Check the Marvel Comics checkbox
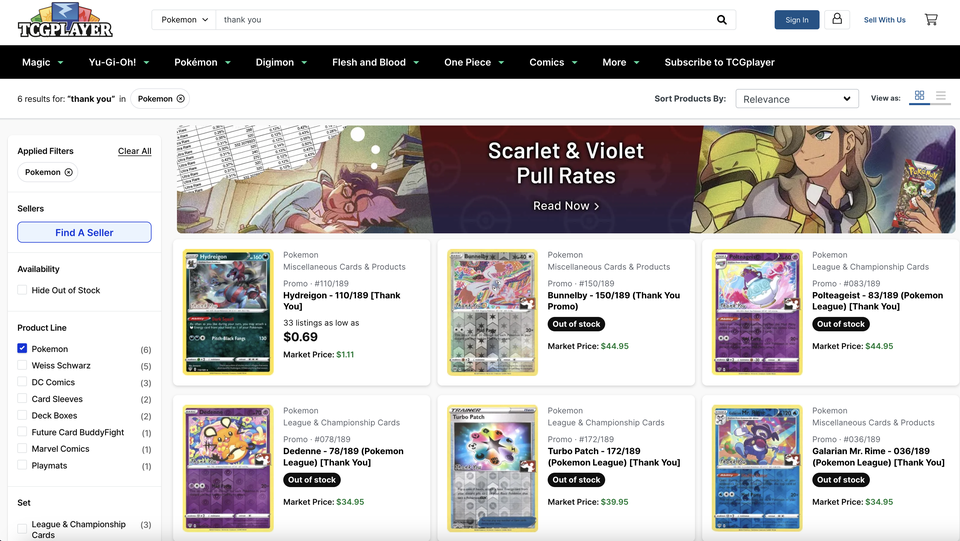This screenshot has height=541, width=960. [22, 449]
